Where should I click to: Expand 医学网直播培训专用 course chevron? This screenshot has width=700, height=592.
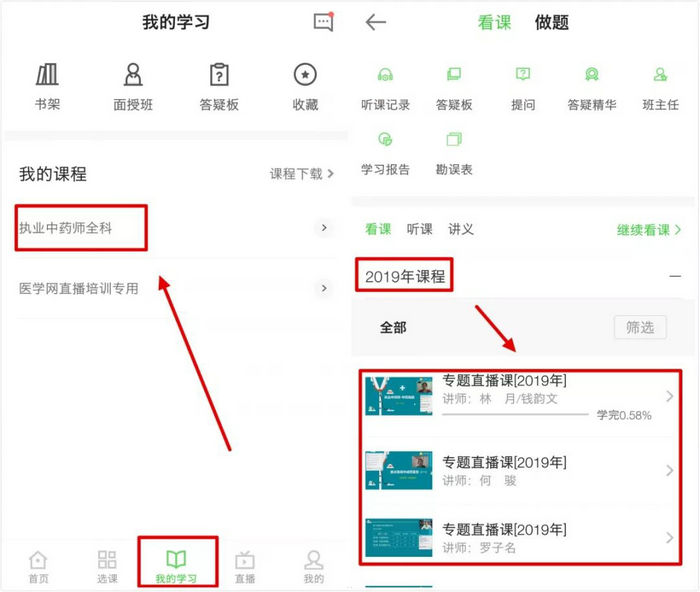pos(323,289)
